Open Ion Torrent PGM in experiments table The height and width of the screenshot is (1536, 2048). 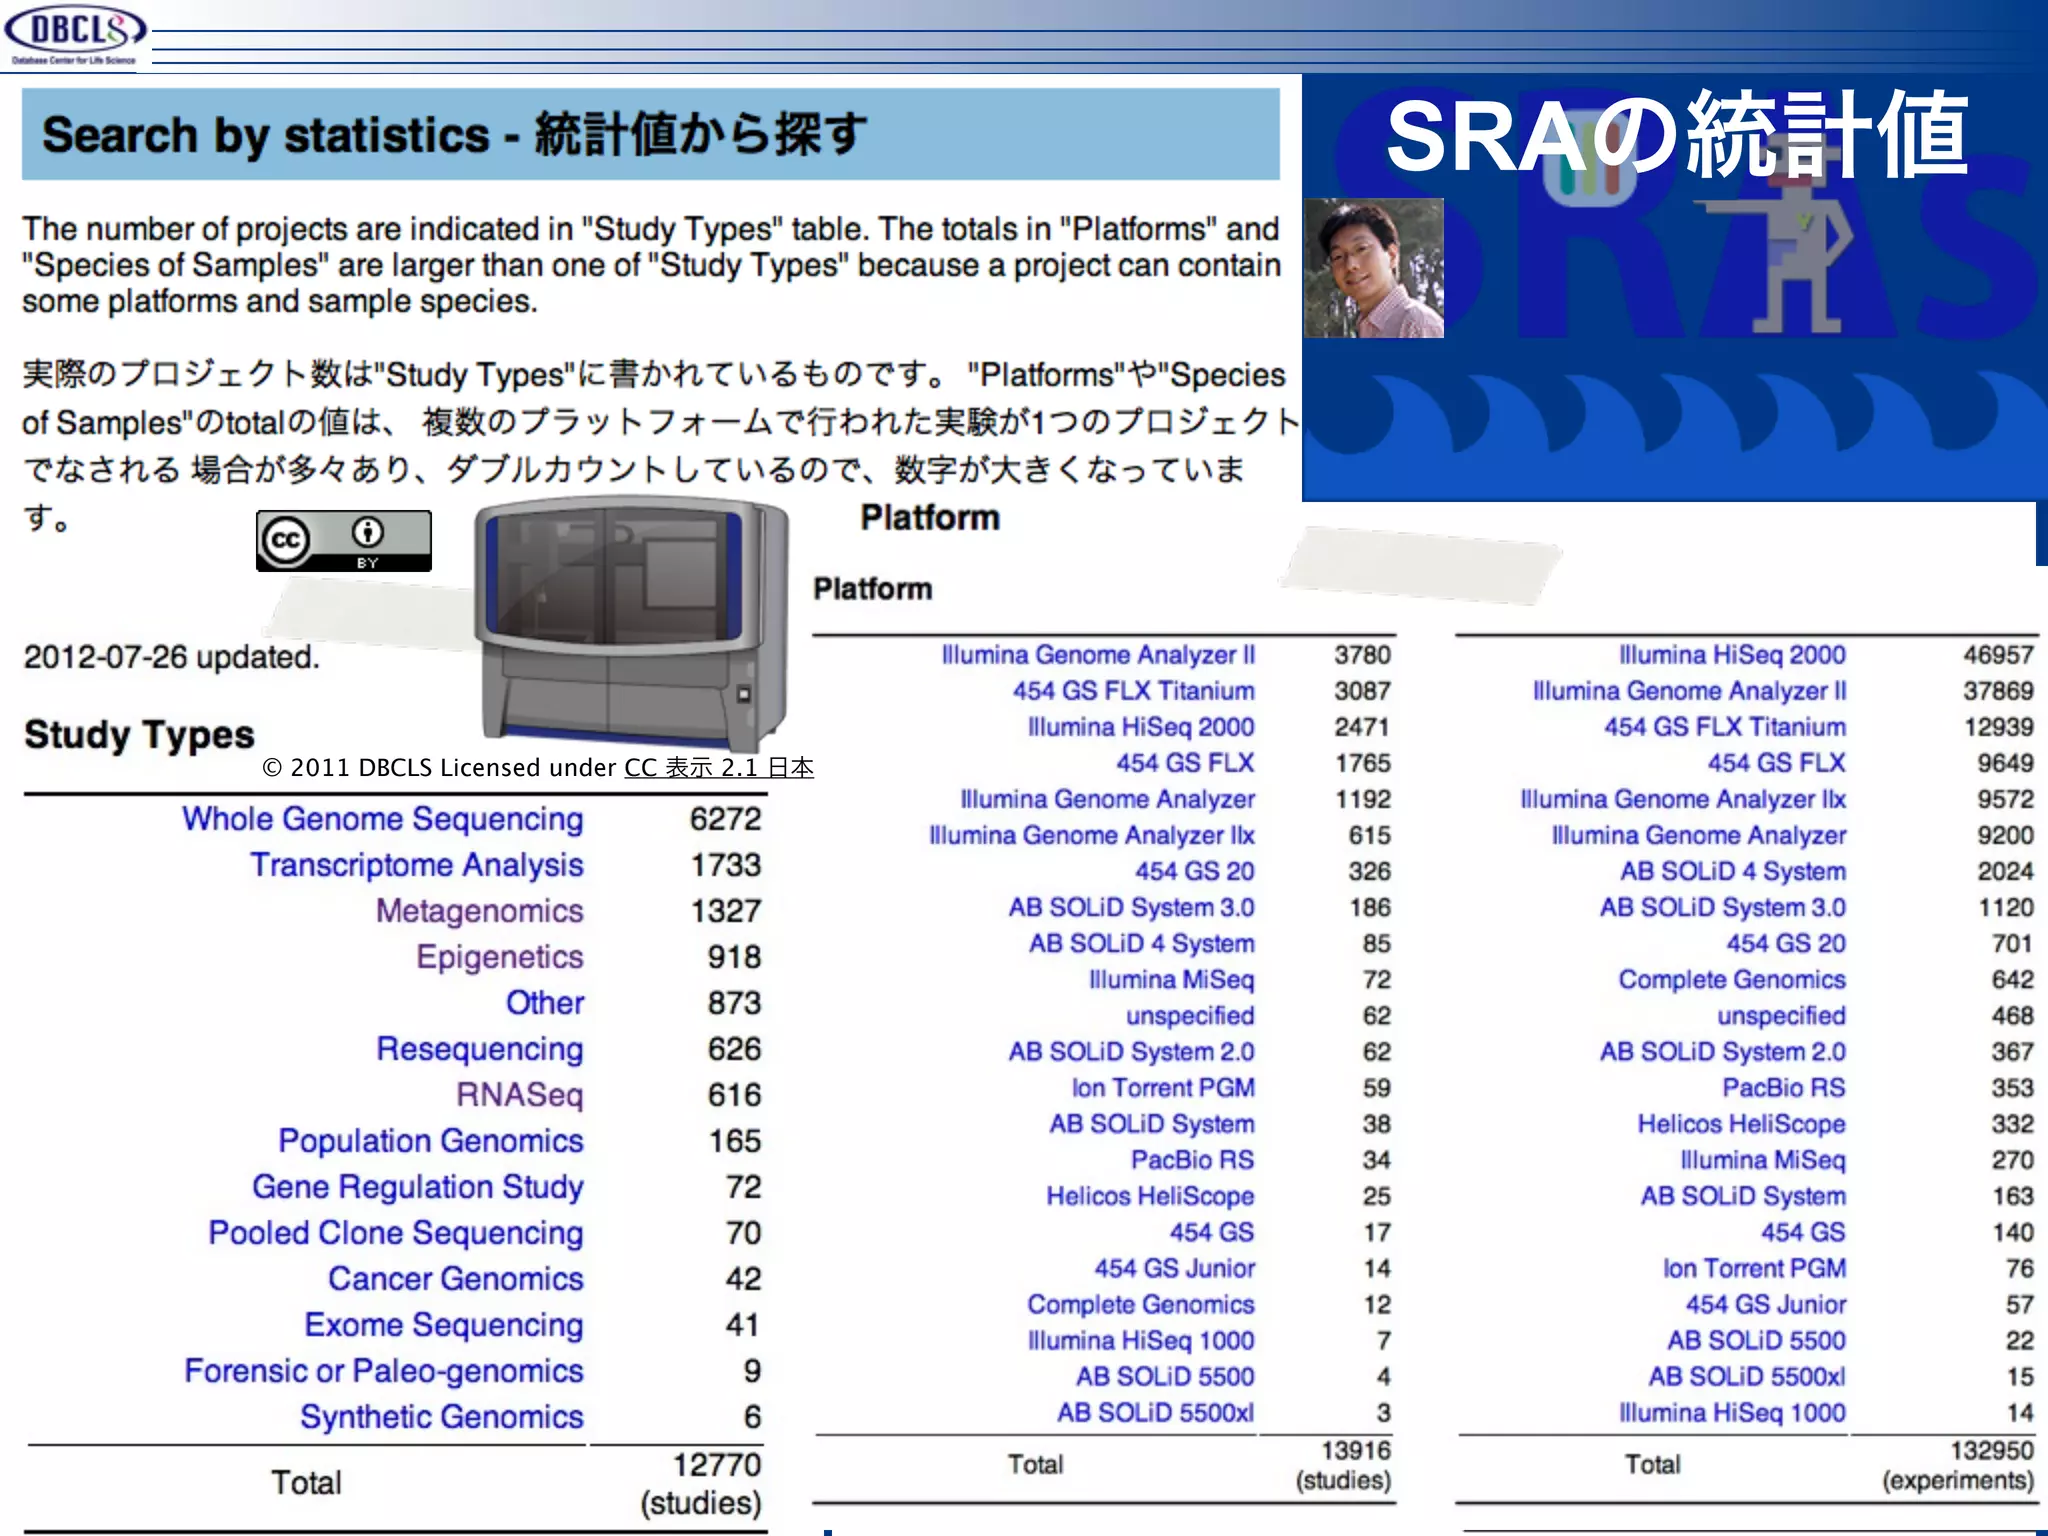1754,1268
